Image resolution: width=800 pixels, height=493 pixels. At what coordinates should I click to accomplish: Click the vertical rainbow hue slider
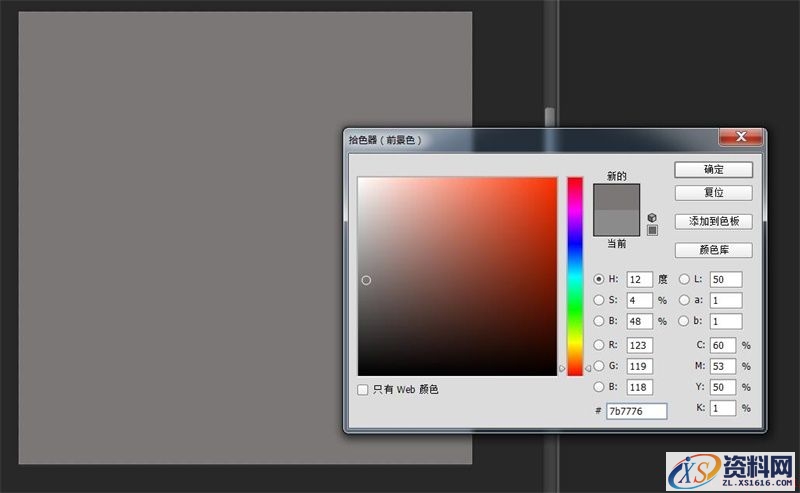[575, 275]
